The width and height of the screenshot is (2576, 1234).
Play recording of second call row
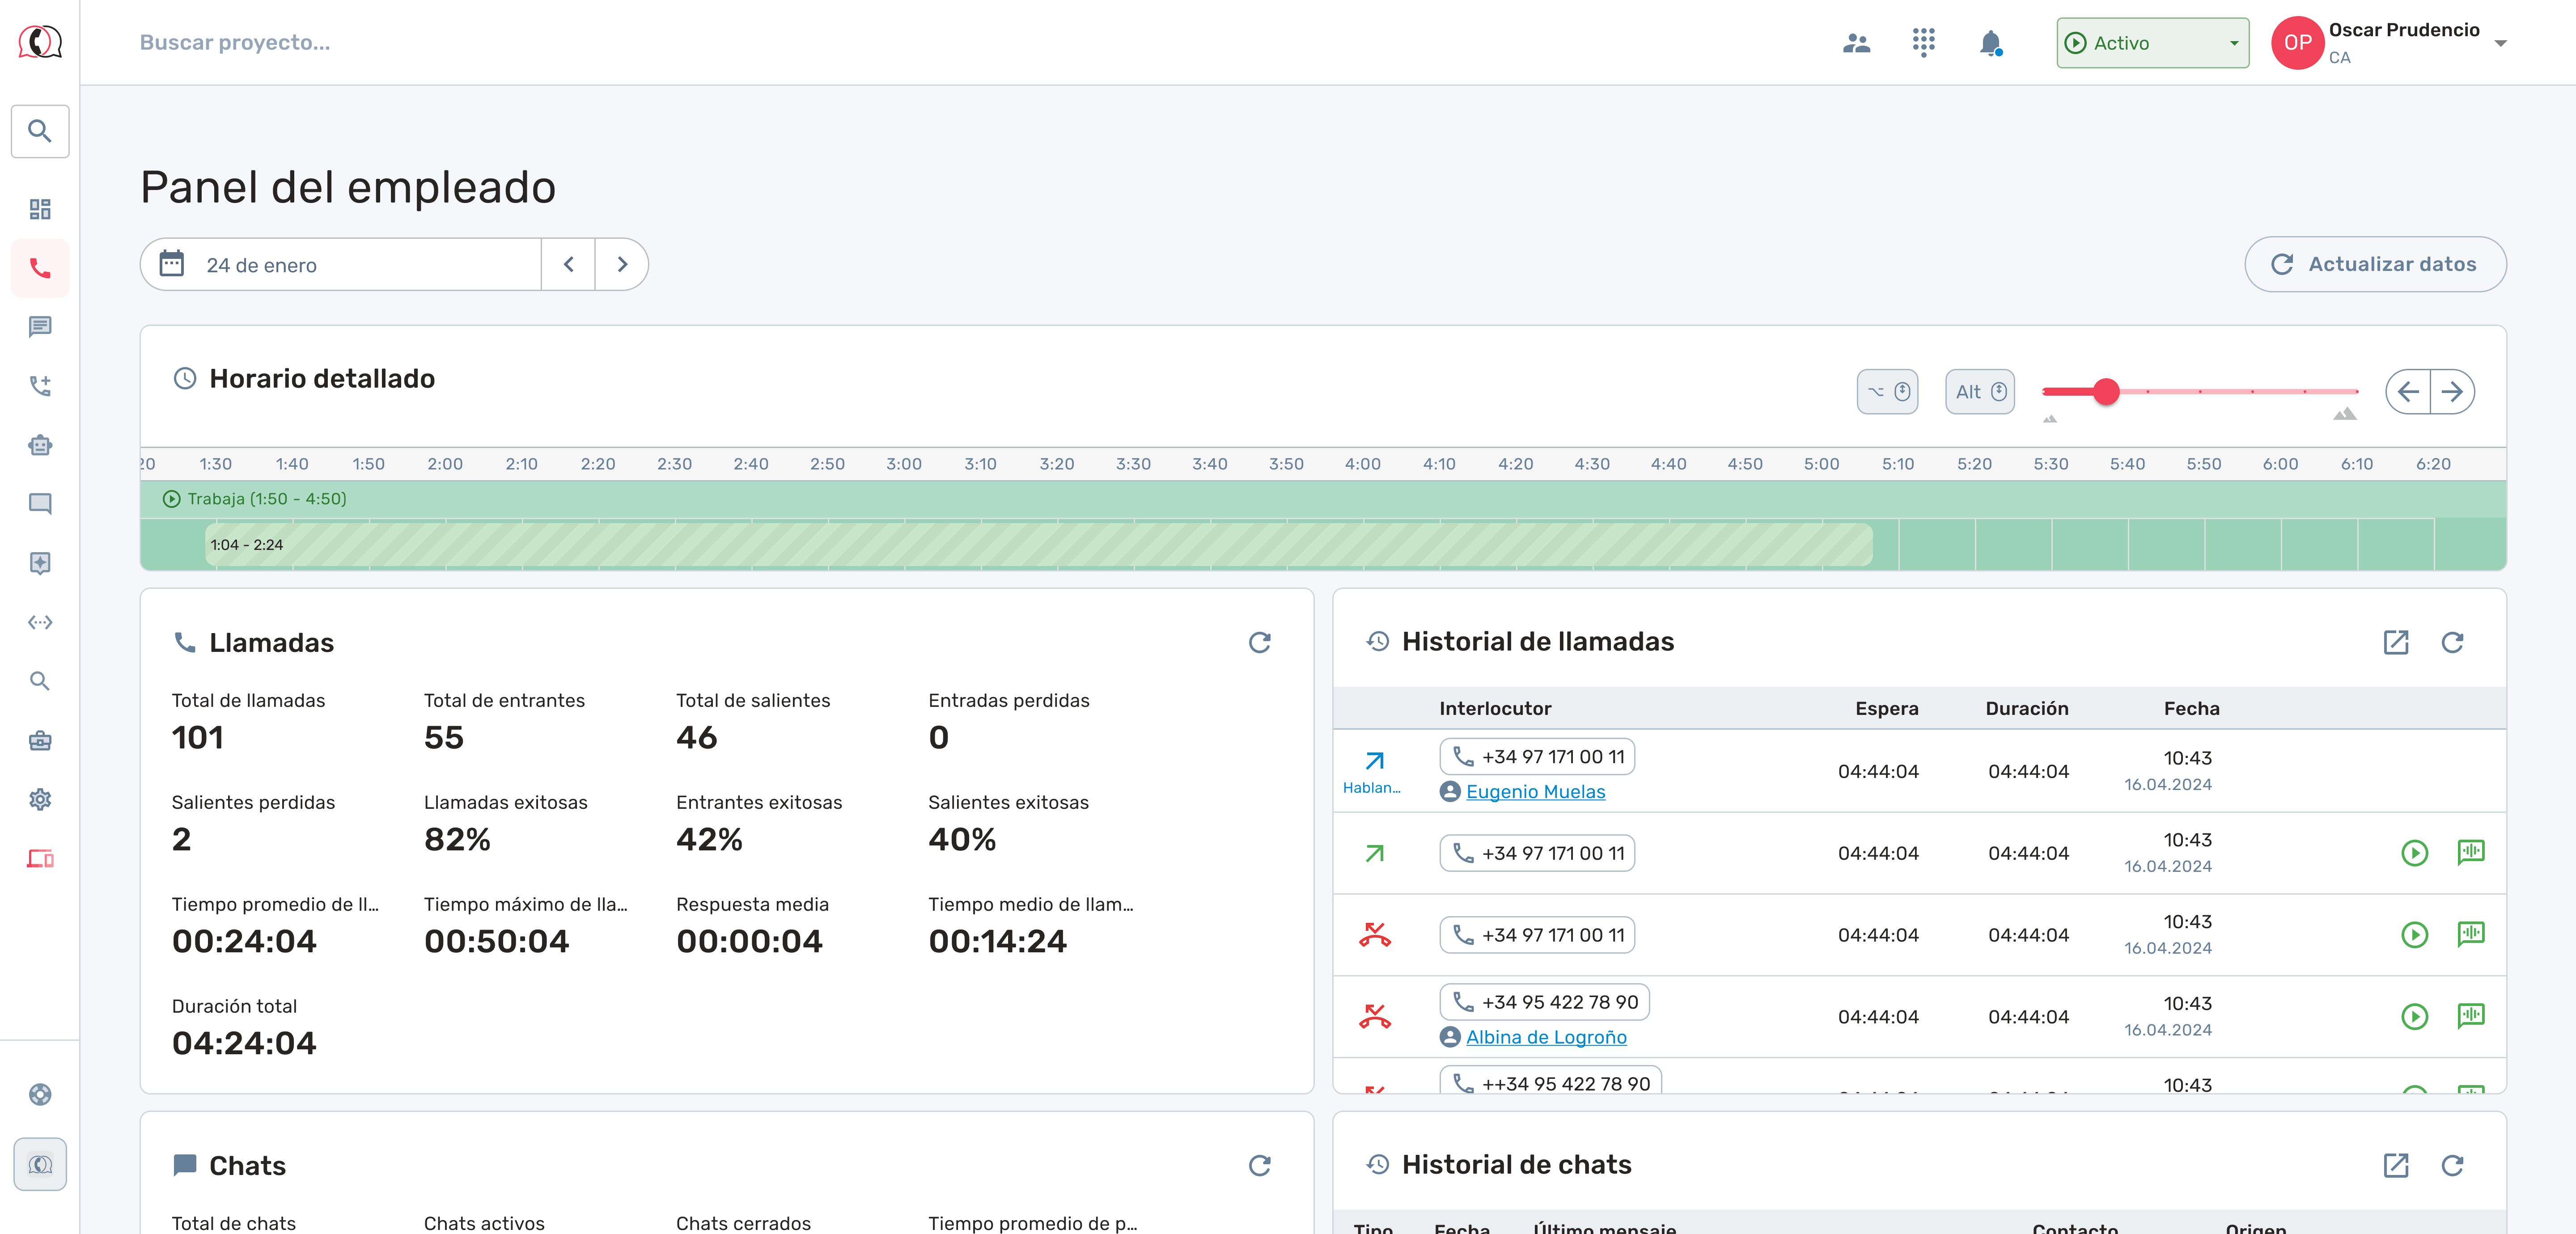point(2414,853)
